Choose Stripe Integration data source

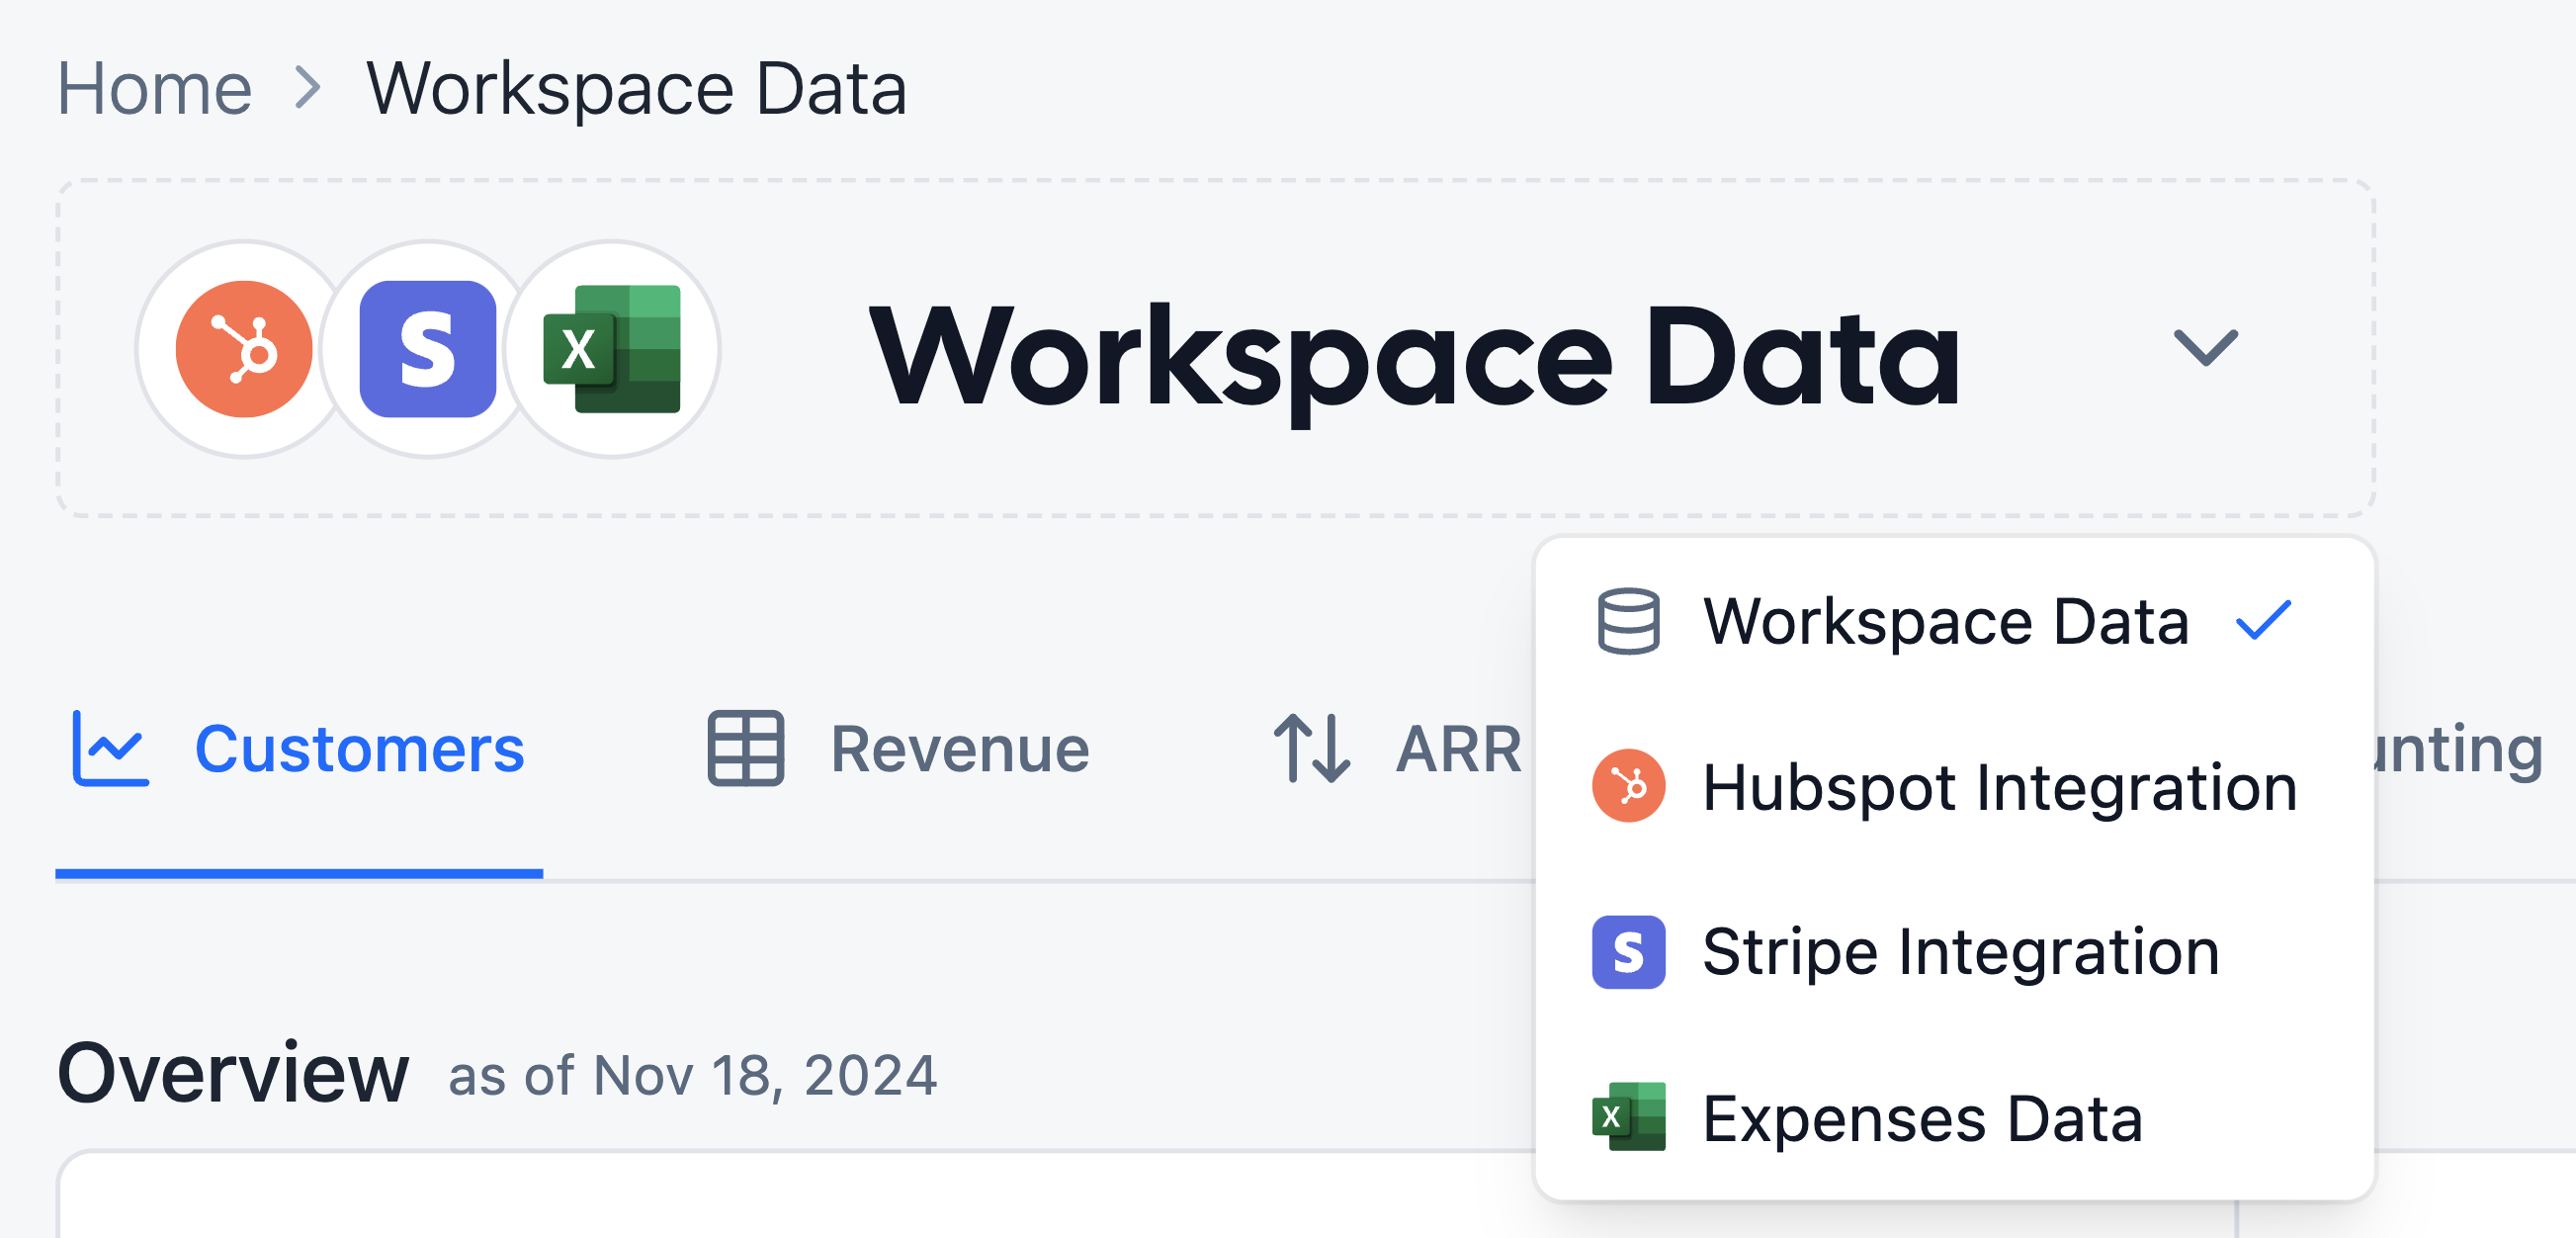click(x=1960, y=952)
